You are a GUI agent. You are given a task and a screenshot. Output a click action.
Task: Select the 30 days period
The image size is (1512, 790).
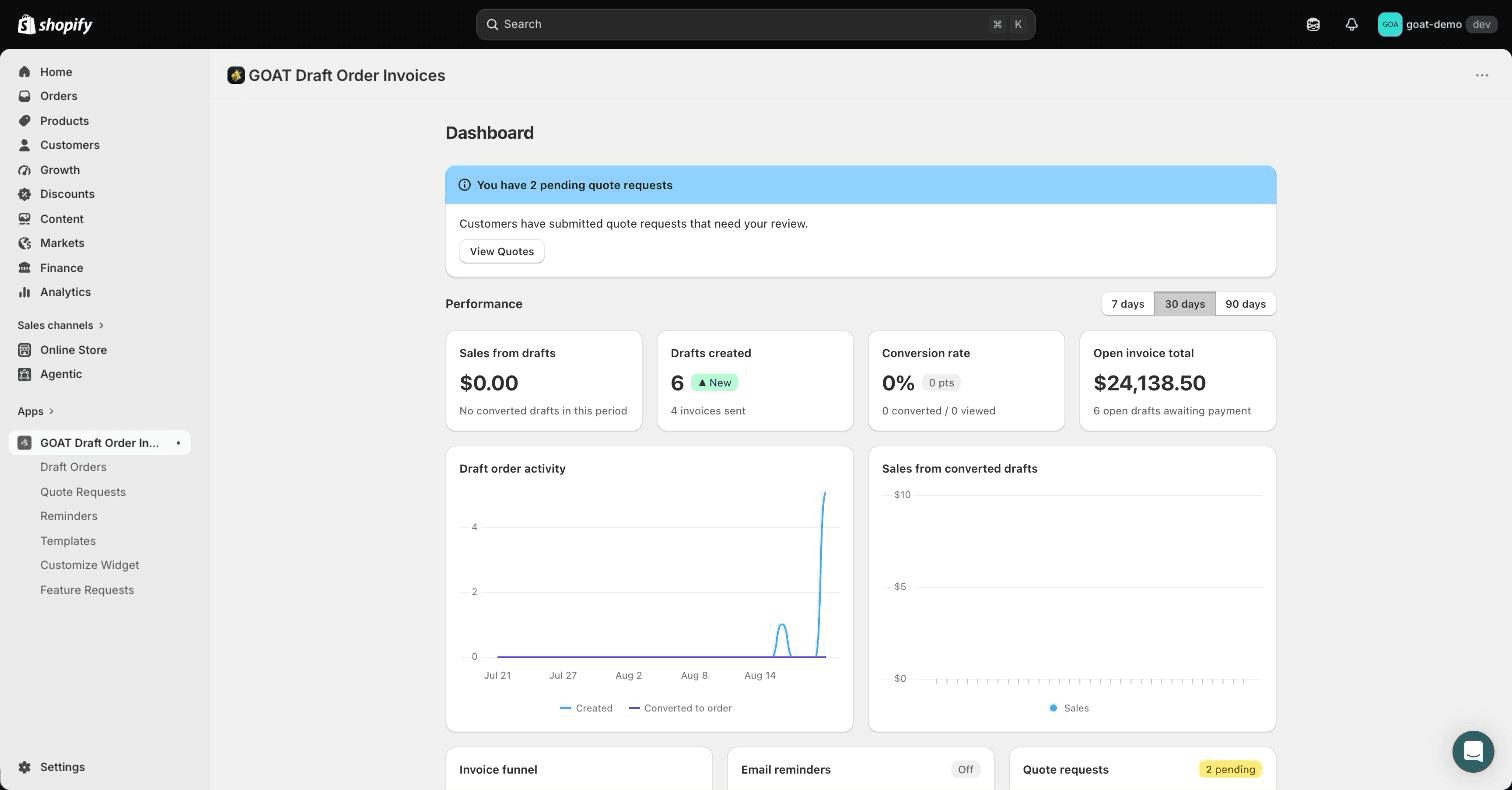coord(1185,304)
